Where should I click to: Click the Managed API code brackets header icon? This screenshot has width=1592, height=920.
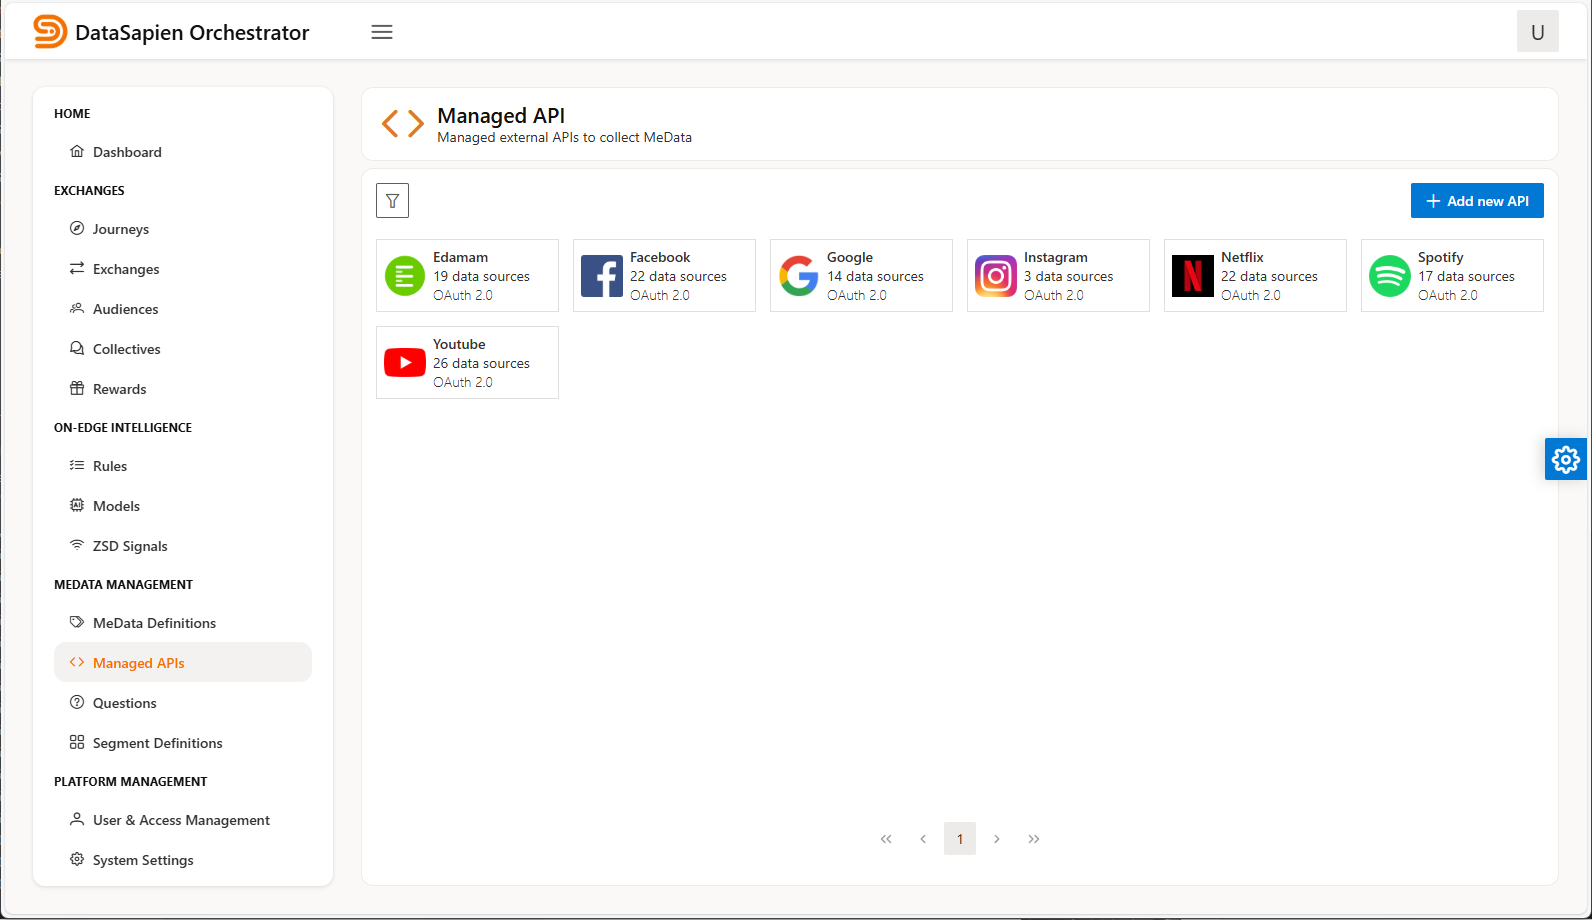pos(403,124)
